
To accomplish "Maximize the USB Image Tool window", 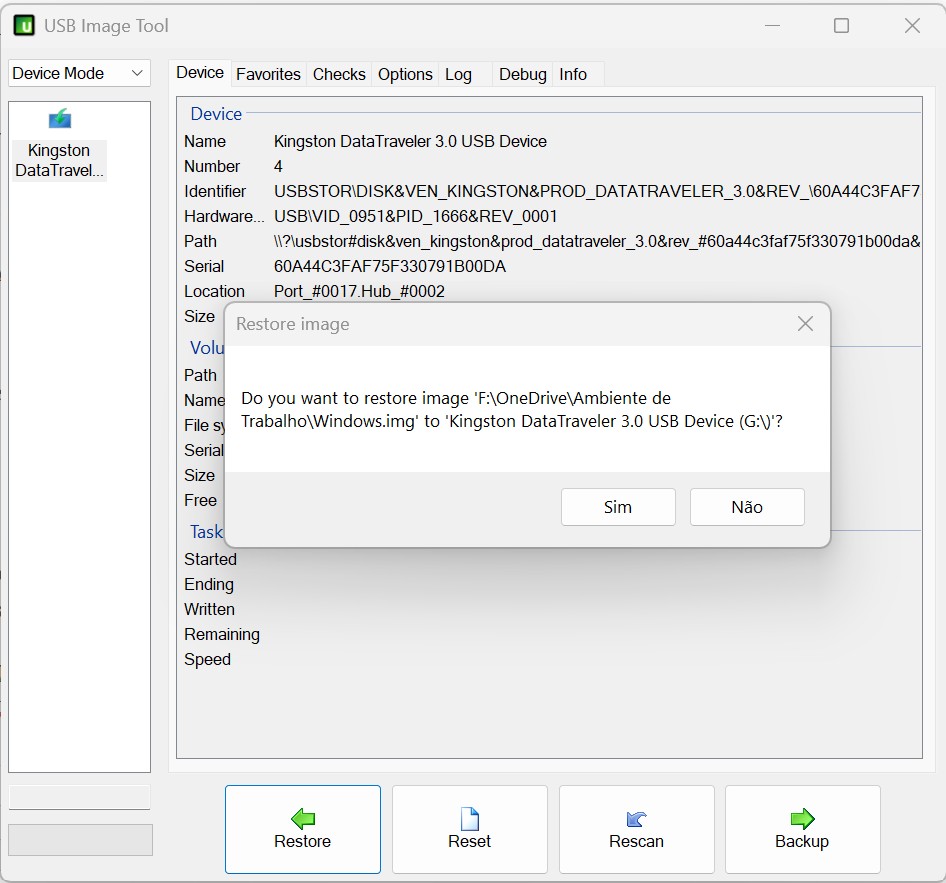I will click(841, 26).
